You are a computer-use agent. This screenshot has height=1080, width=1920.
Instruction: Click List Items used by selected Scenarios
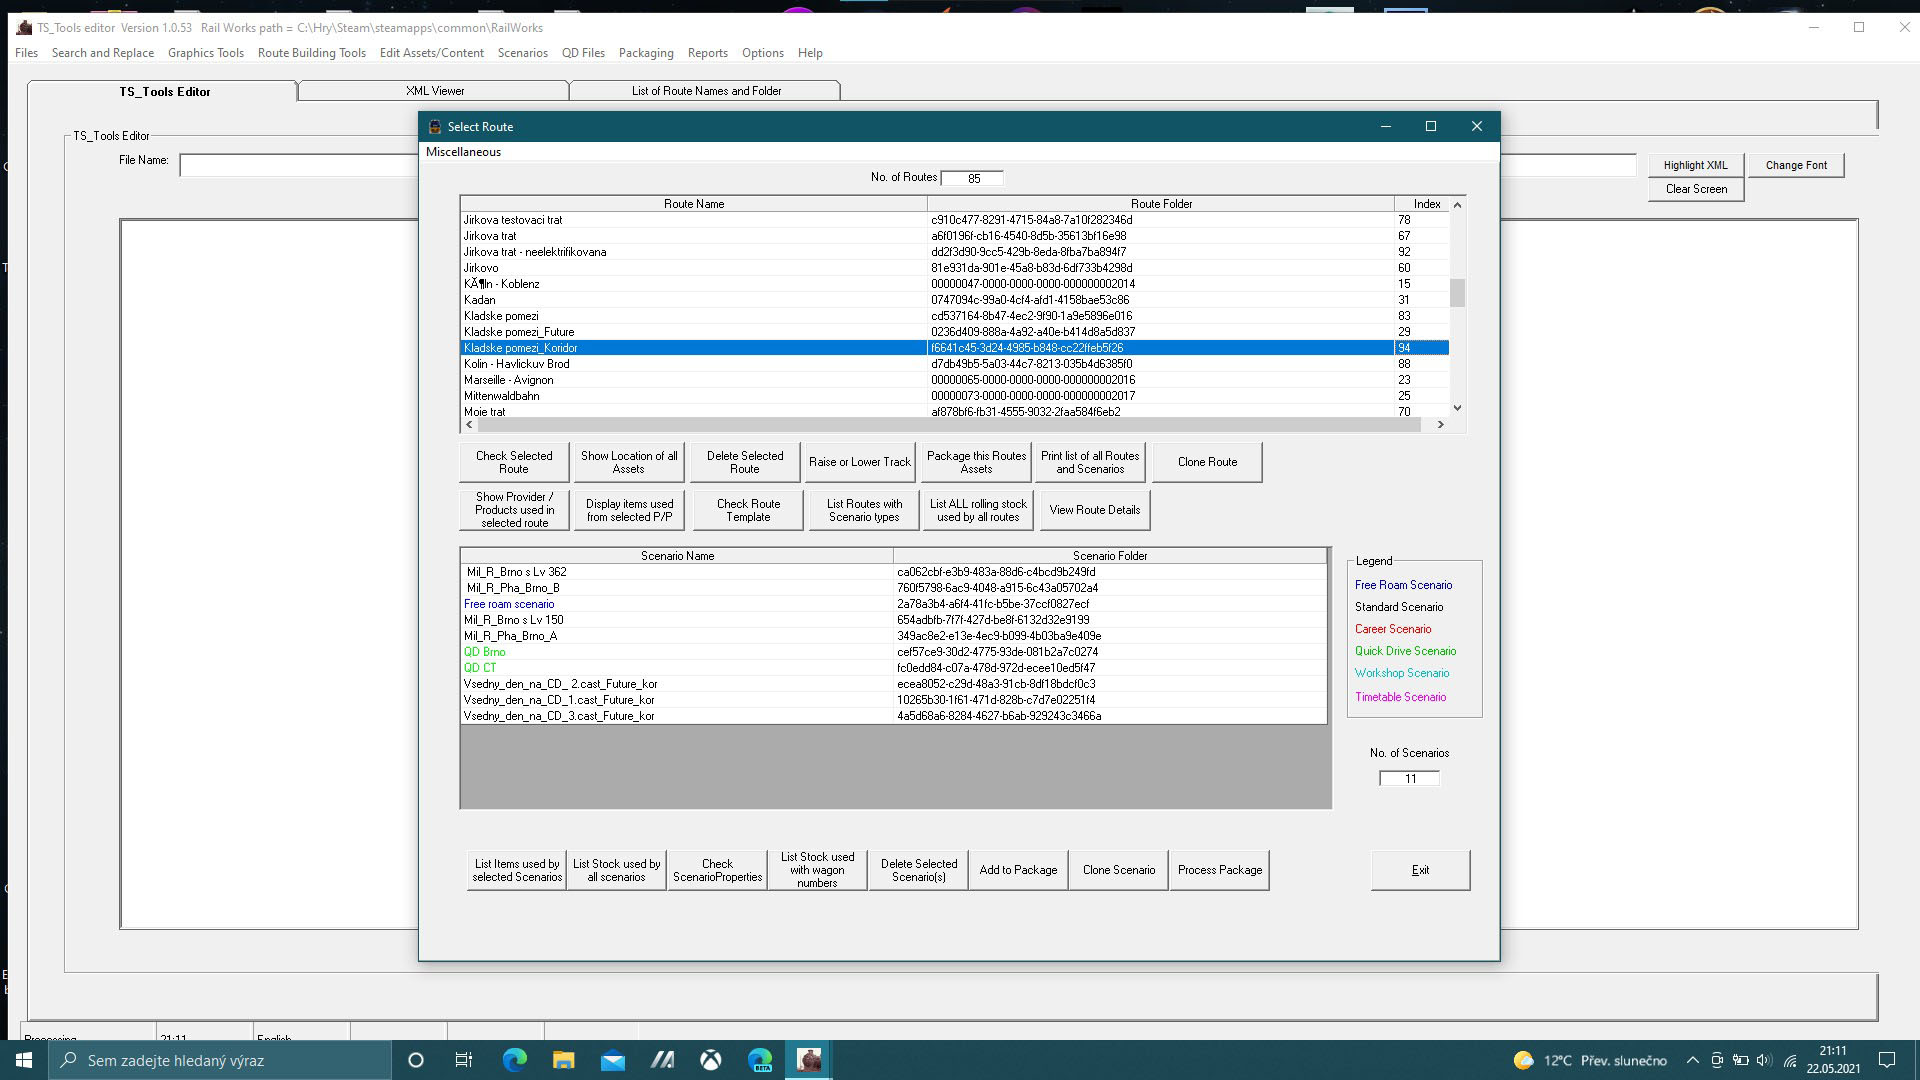pos(517,870)
